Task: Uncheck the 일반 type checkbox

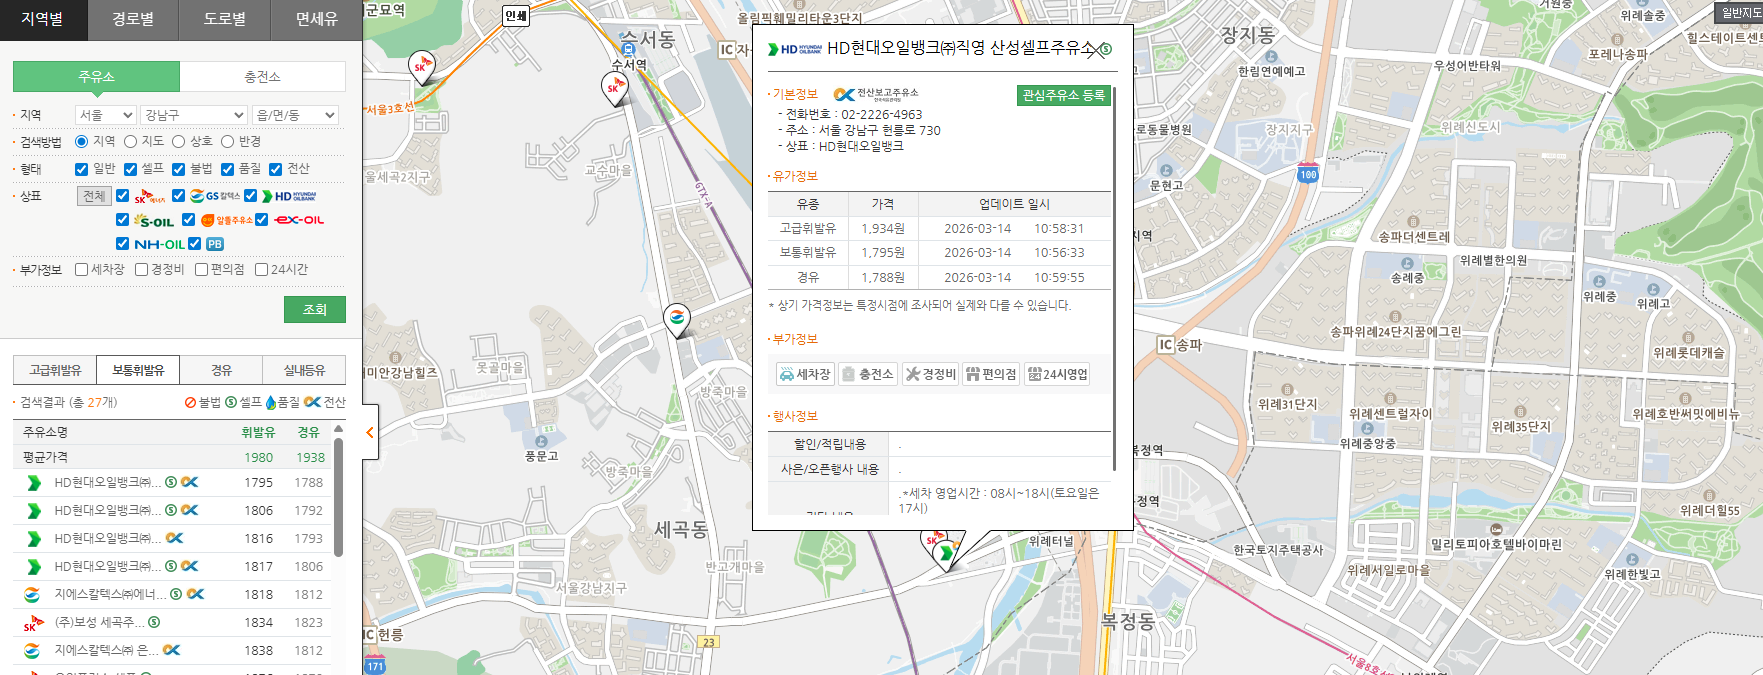Action: point(82,169)
